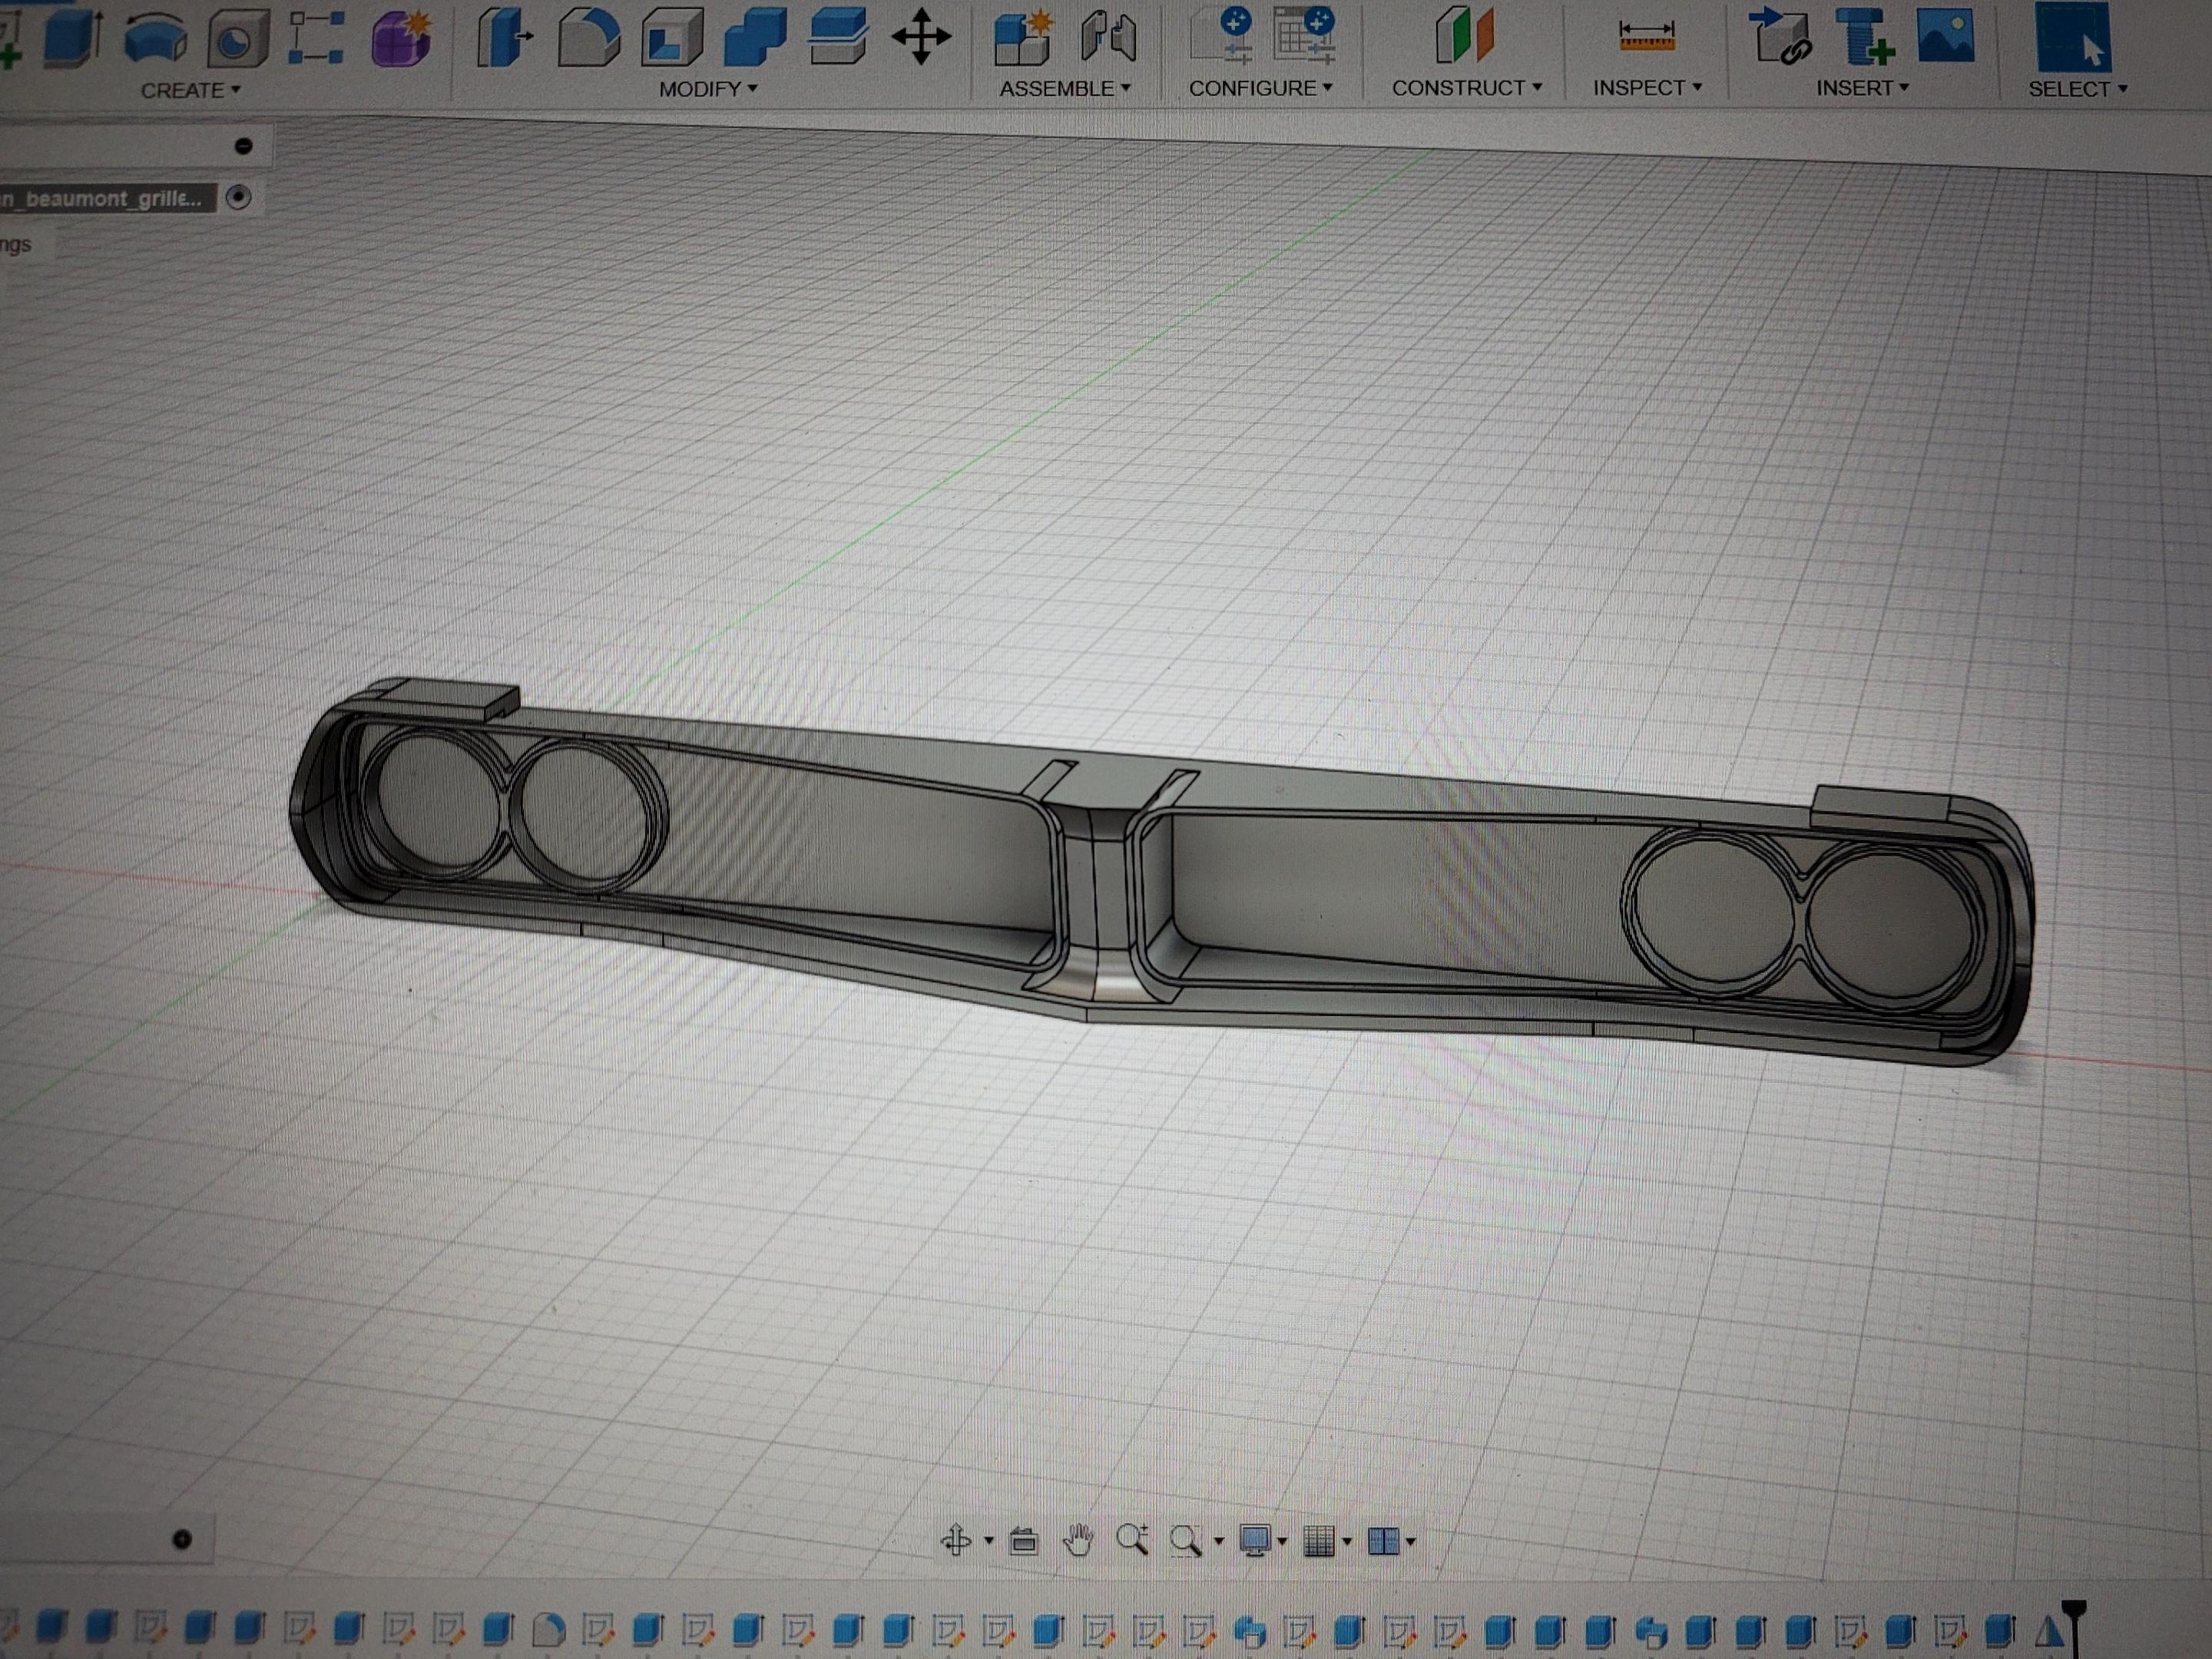Click the Measure ruler icon

(1645, 36)
